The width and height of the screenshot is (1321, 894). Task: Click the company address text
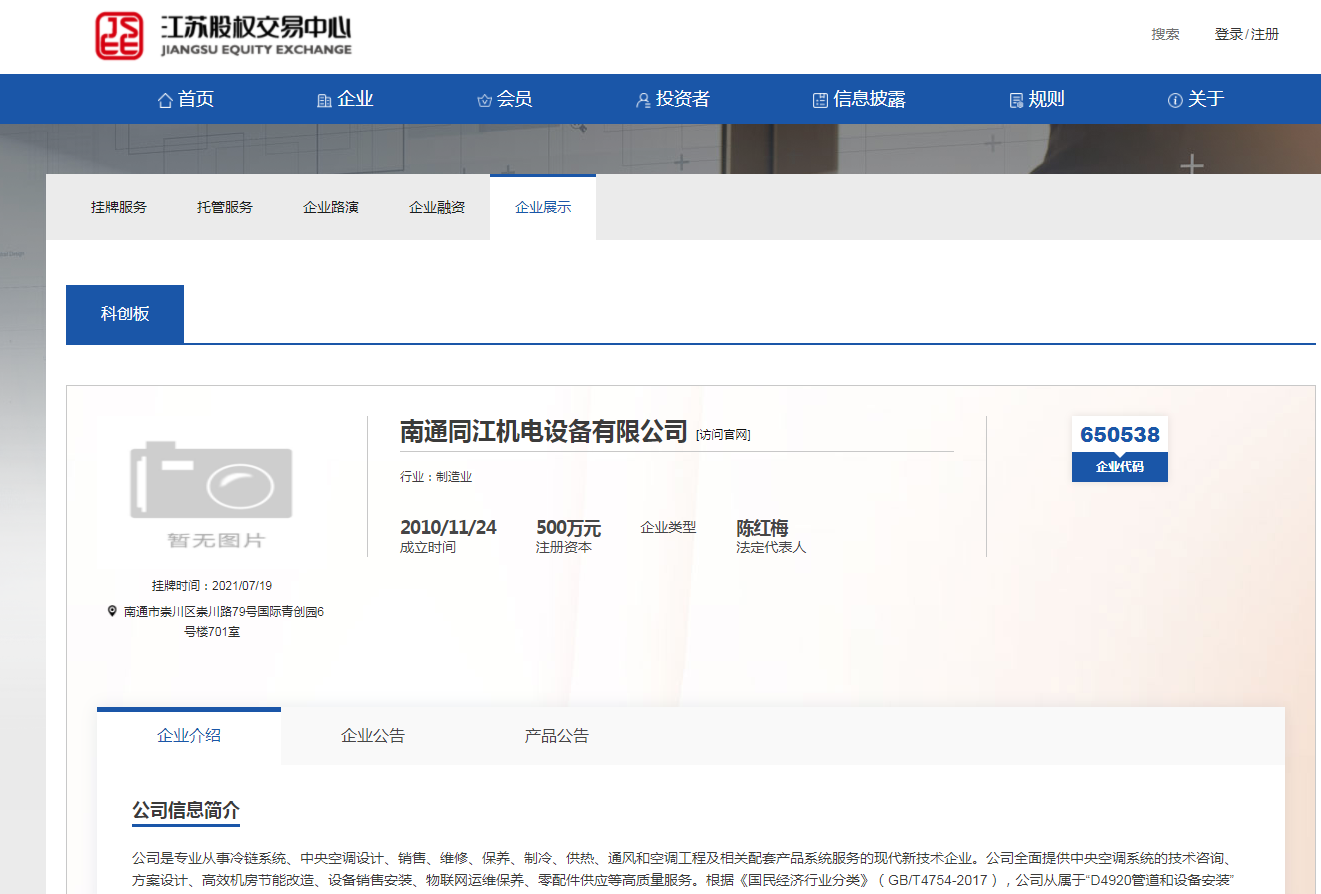point(224,621)
